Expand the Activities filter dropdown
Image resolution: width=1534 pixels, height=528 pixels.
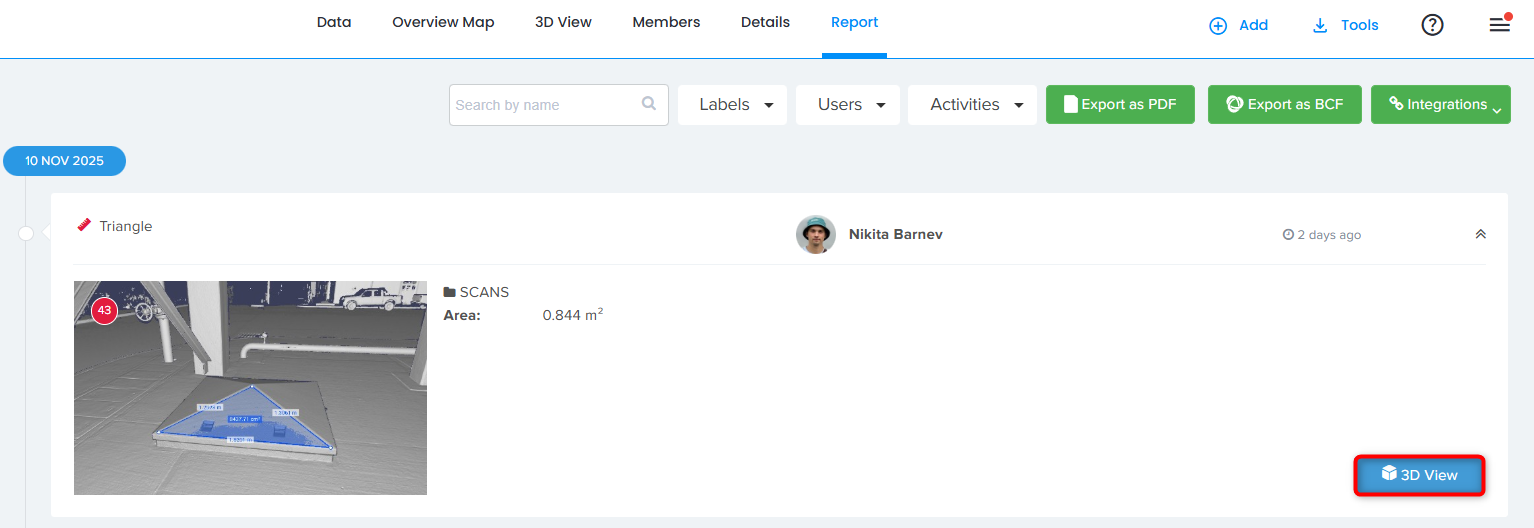(972, 105)
